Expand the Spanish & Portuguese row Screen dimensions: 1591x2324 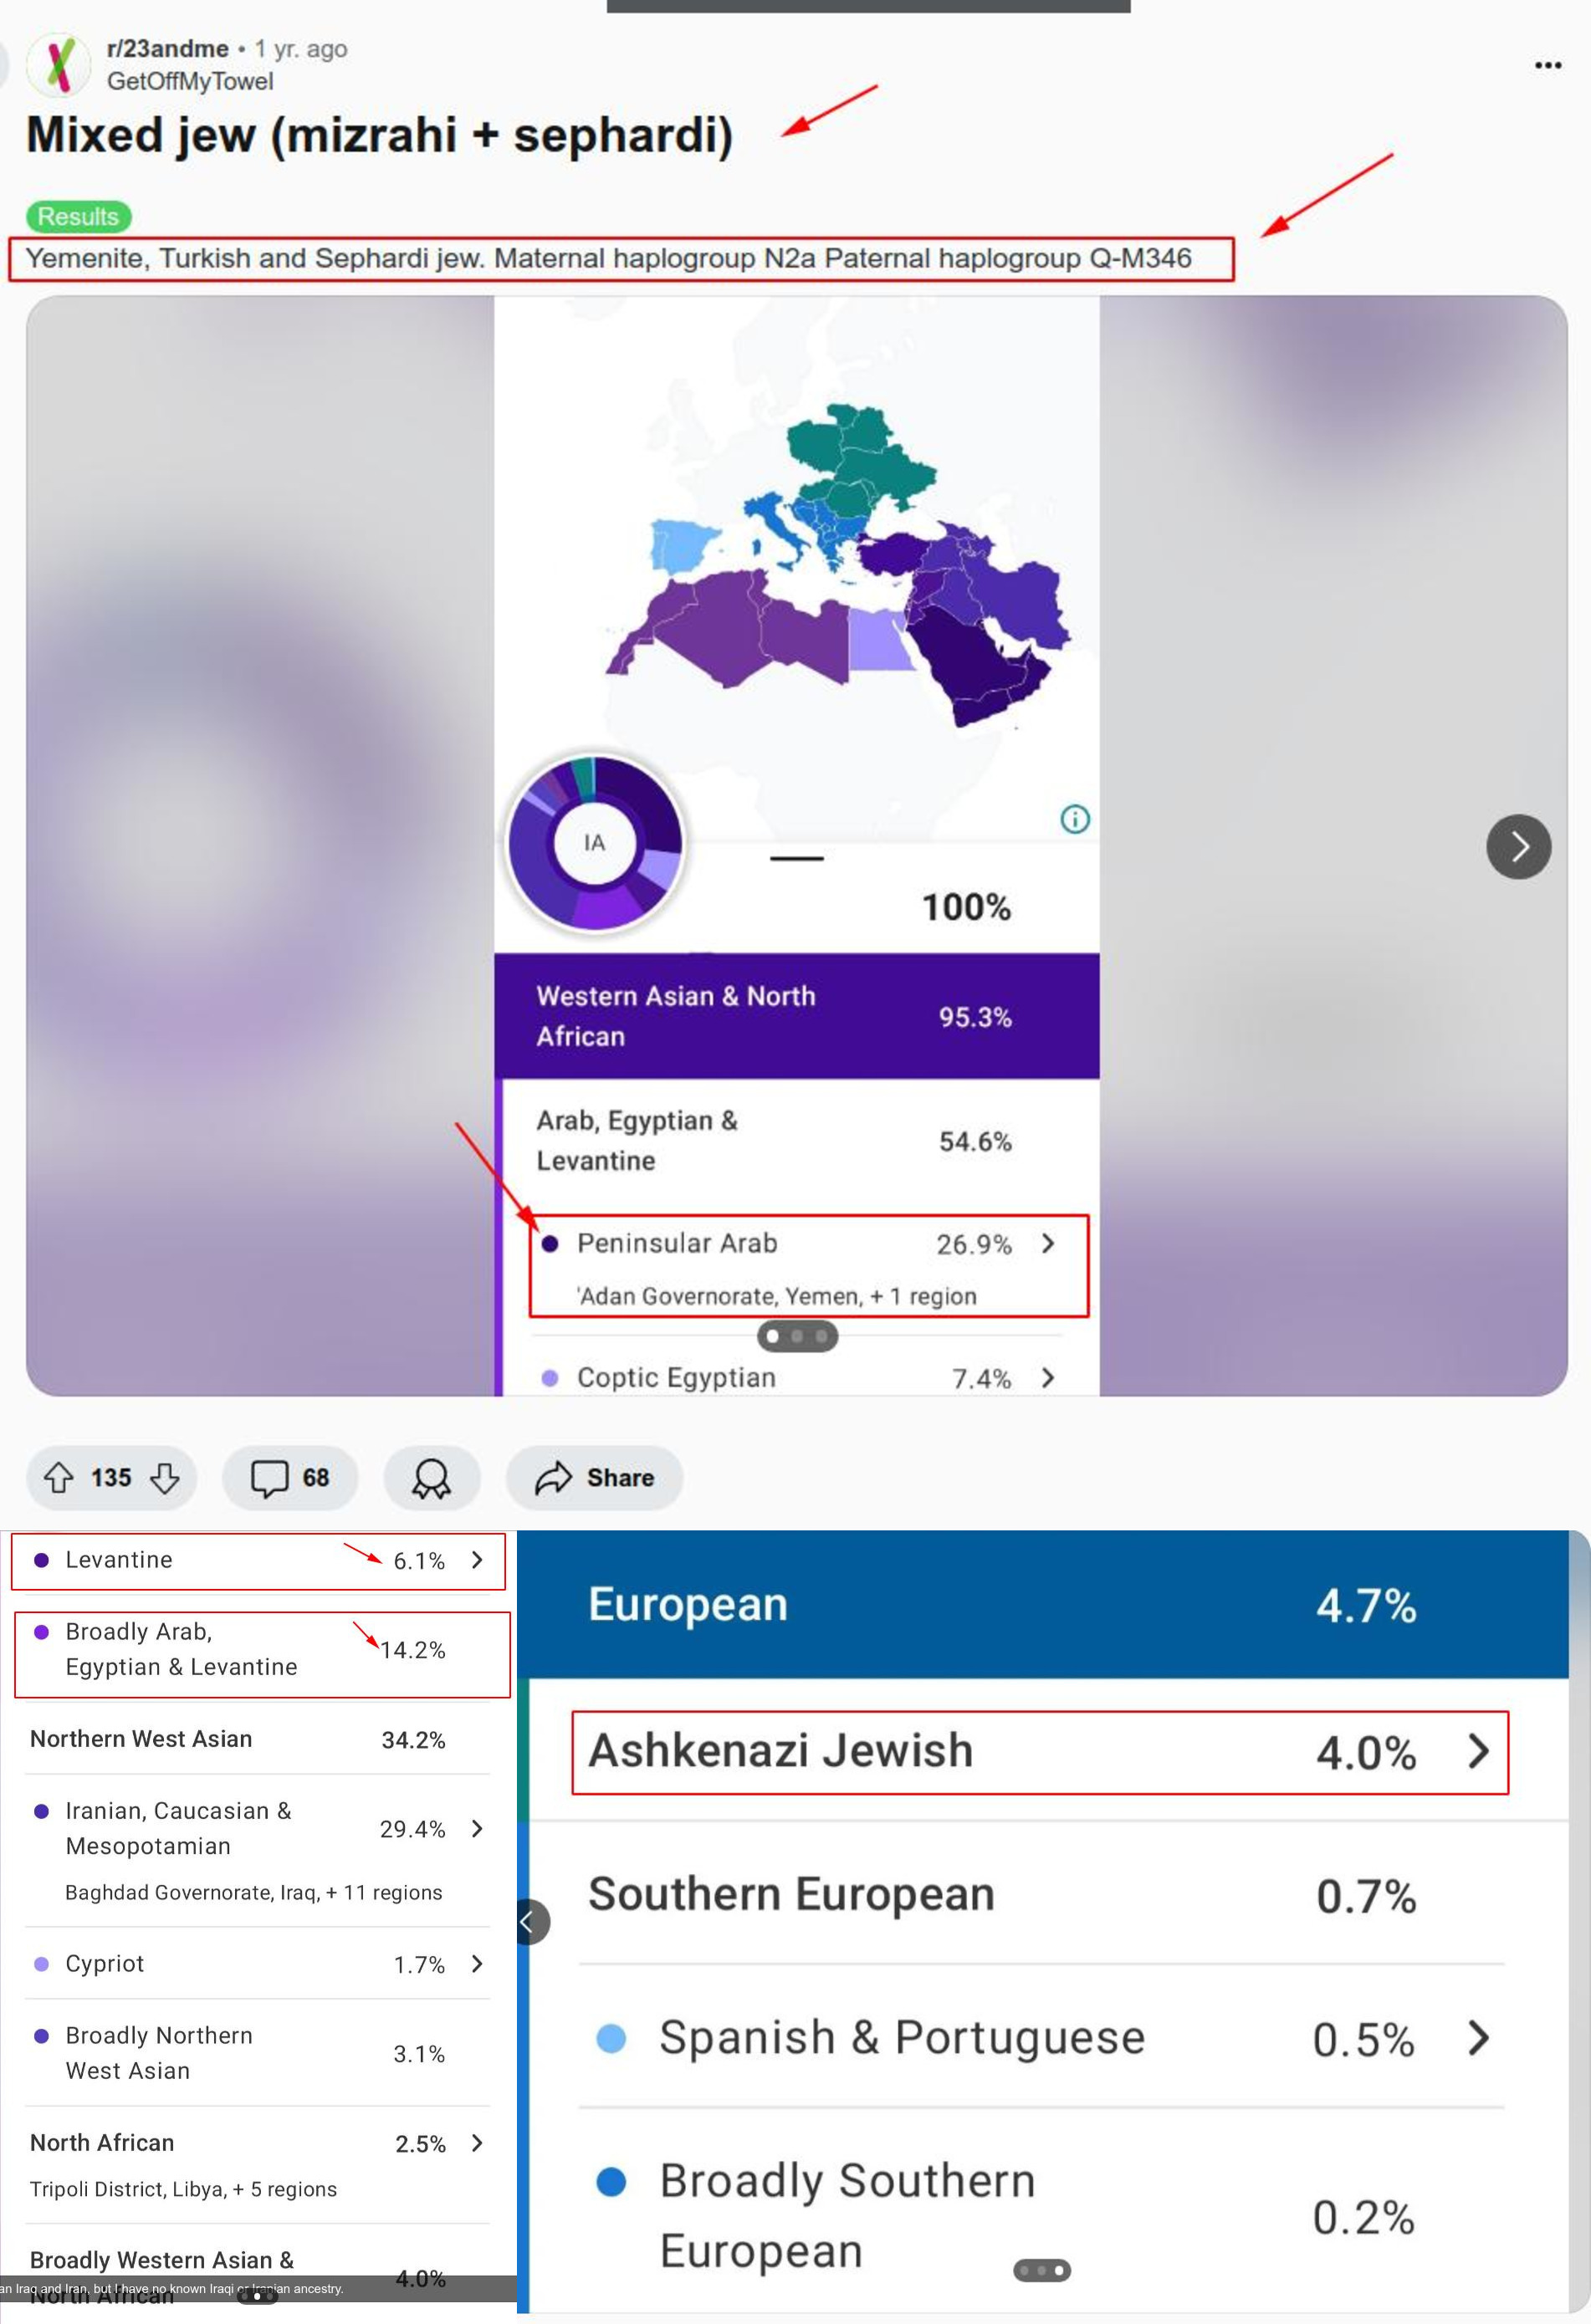(x=1478, y=2037)
